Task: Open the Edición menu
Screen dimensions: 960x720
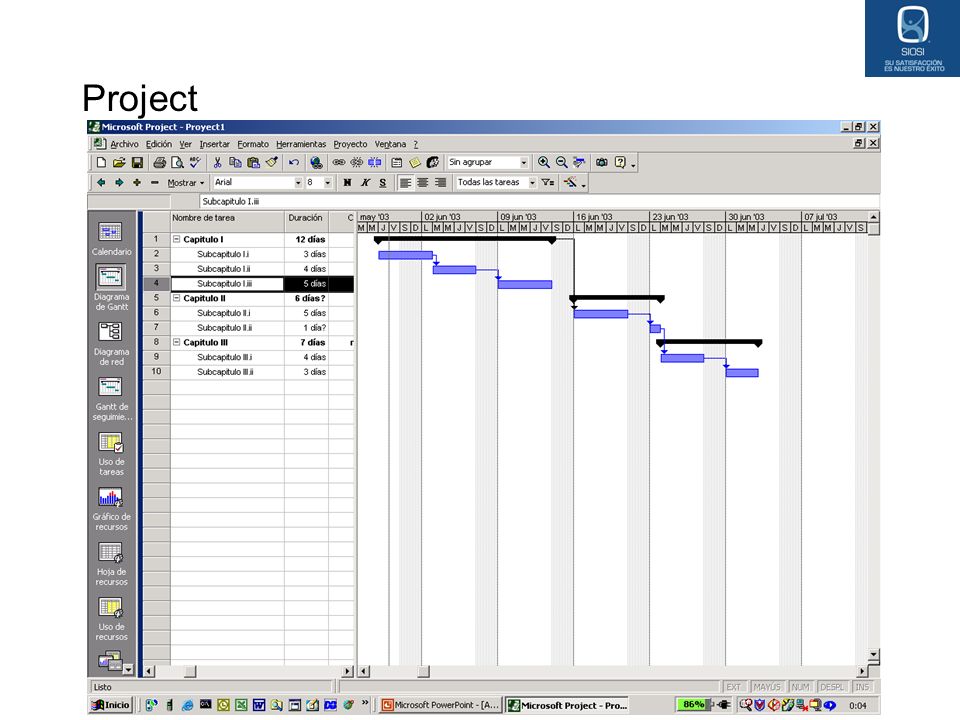Action: tap(159, 144)
